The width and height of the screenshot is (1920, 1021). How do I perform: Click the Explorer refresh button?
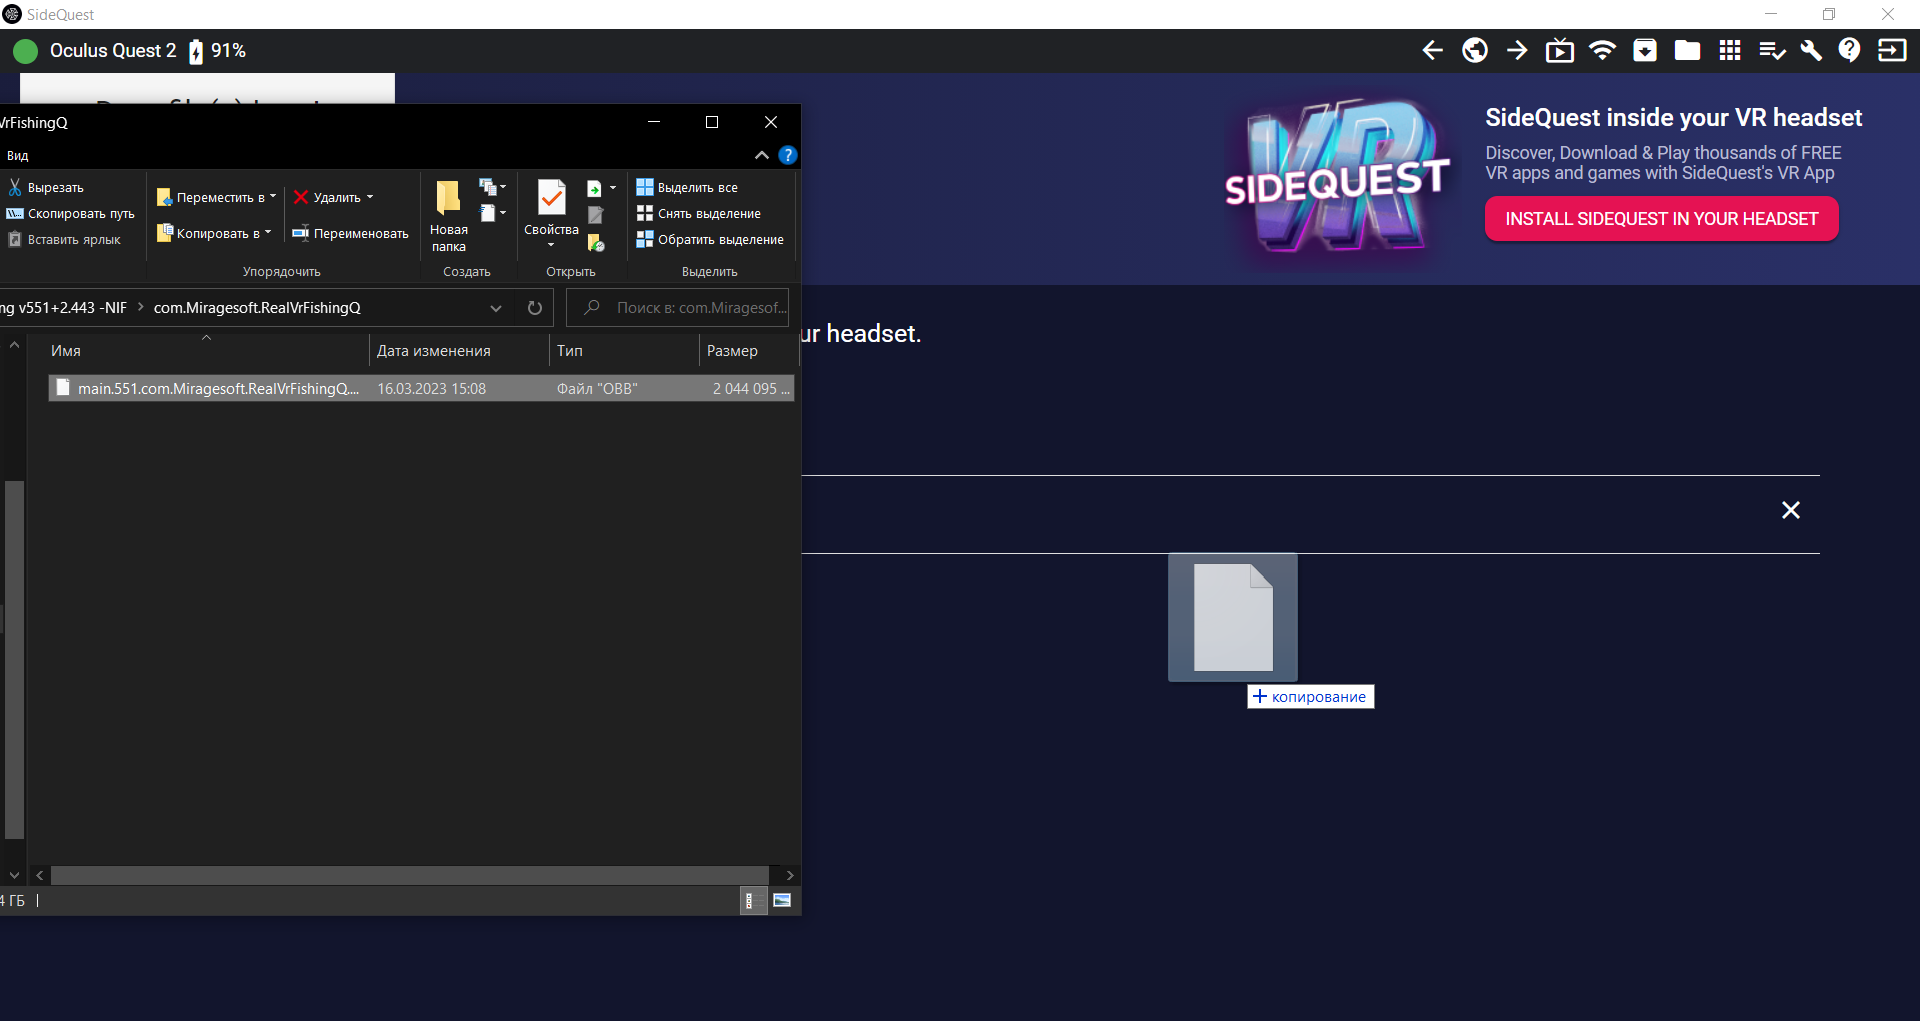tap(535, 308)
